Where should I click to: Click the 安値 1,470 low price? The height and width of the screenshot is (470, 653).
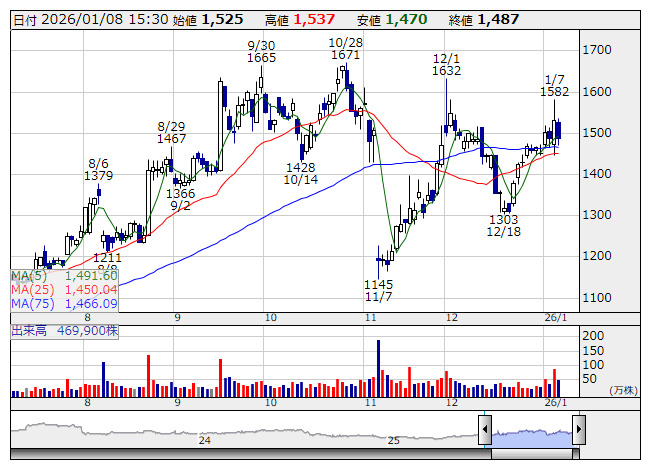point(392,20)
